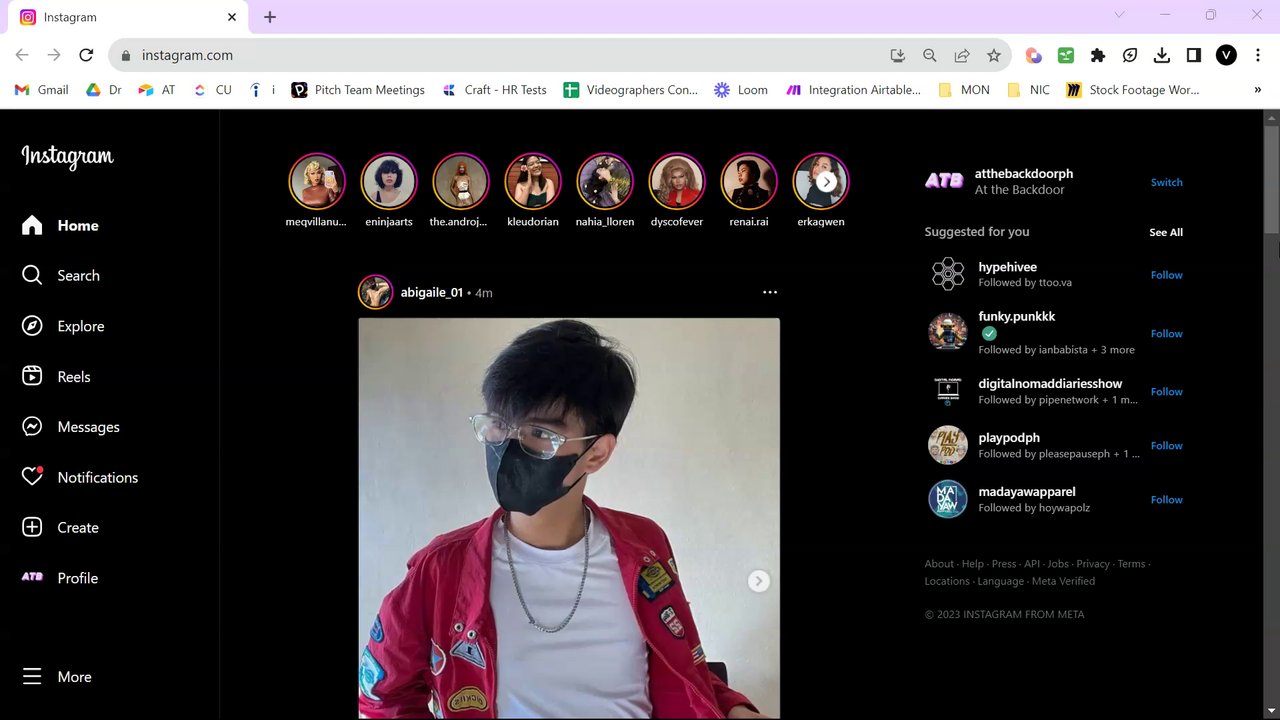Image resolution: width=1280 pixels, height=720 pixels.
Task: Follow hypehivee
Action: 1166,275
